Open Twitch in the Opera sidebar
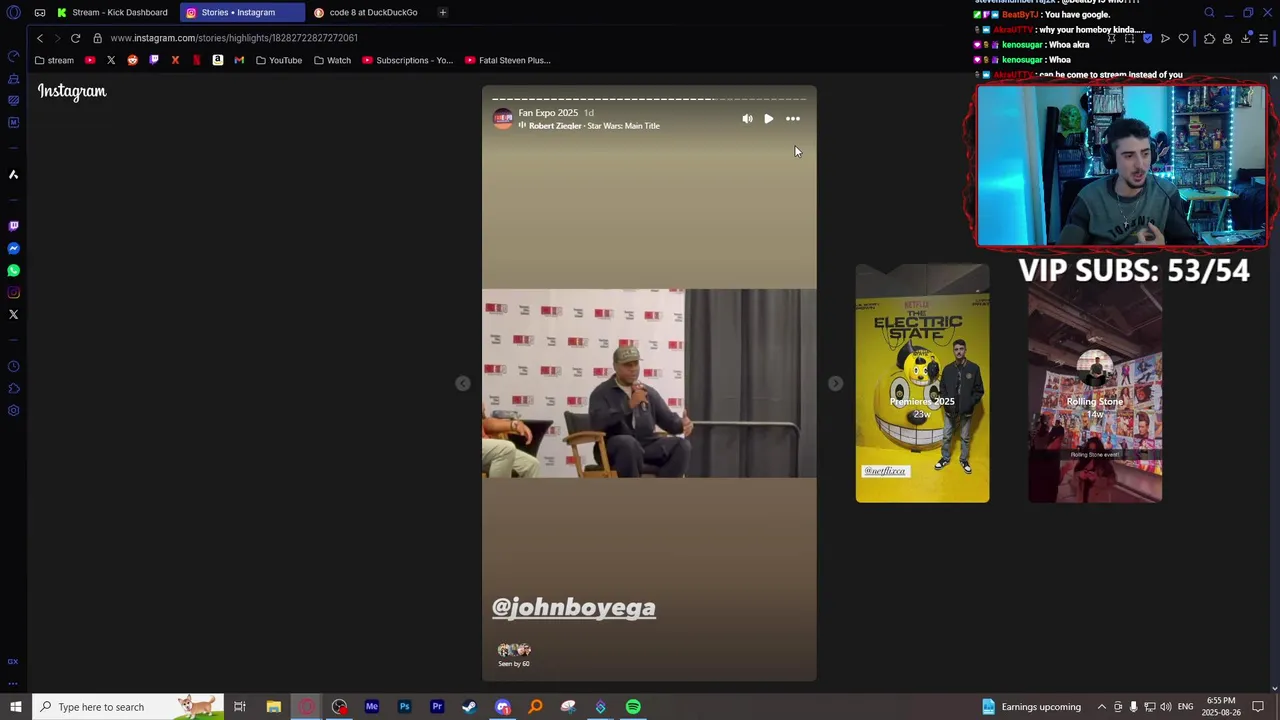 pyautogui.click(x=13, y=226)
